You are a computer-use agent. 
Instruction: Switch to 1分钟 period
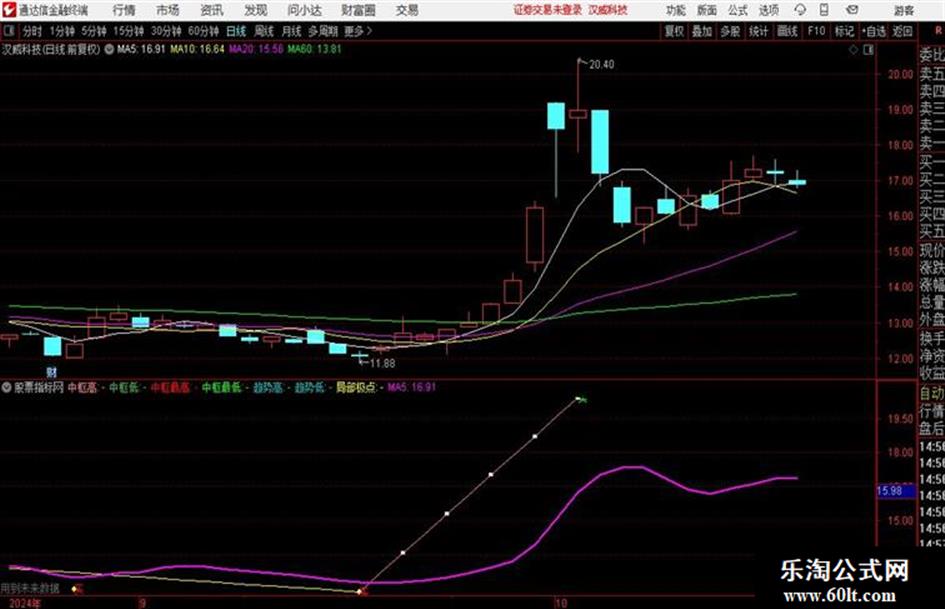(x=61, y=31)
